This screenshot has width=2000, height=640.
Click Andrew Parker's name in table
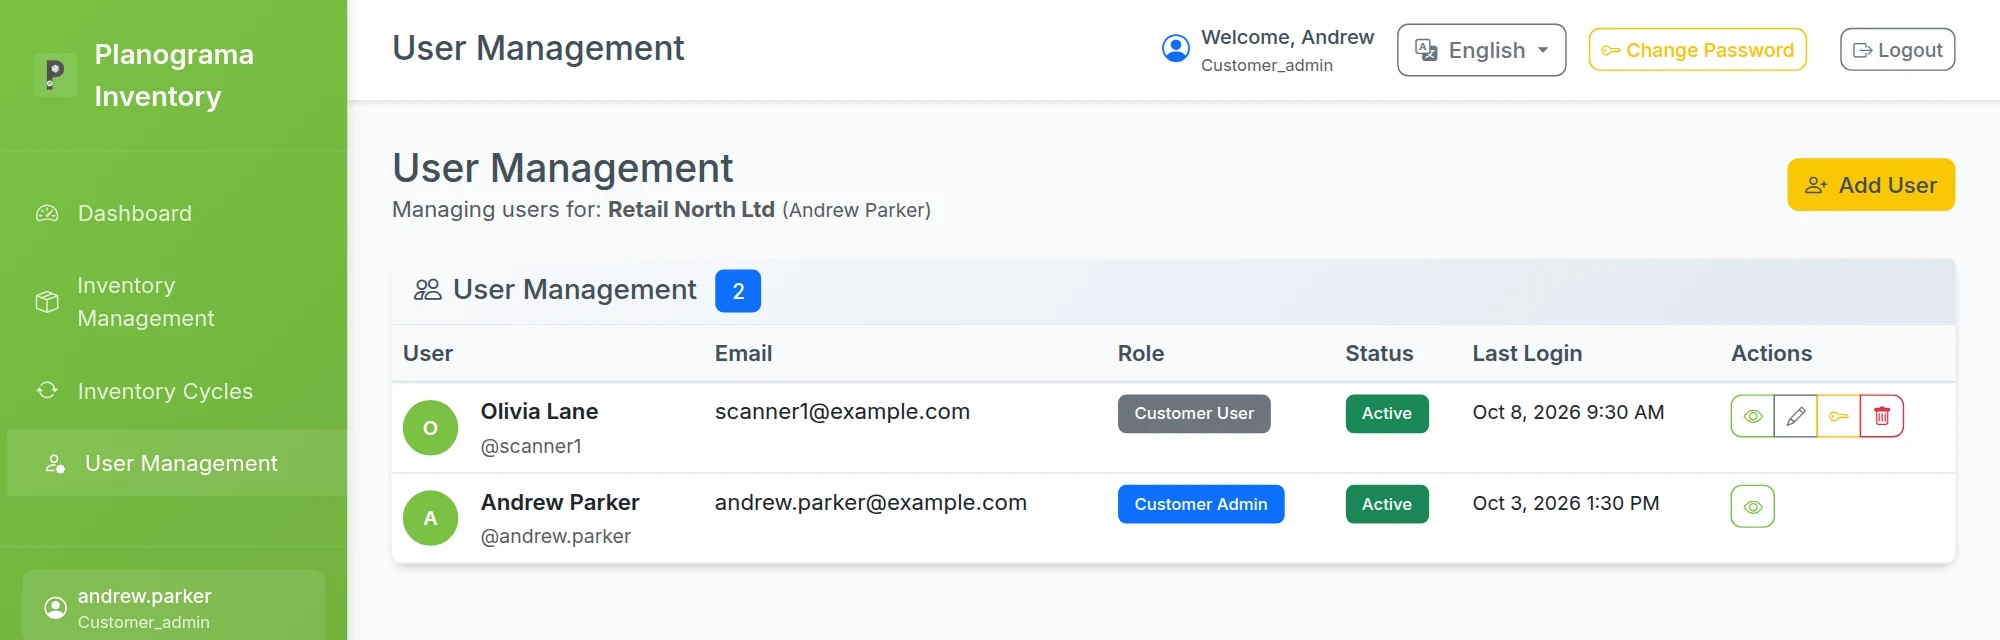[x=560, y=502]
